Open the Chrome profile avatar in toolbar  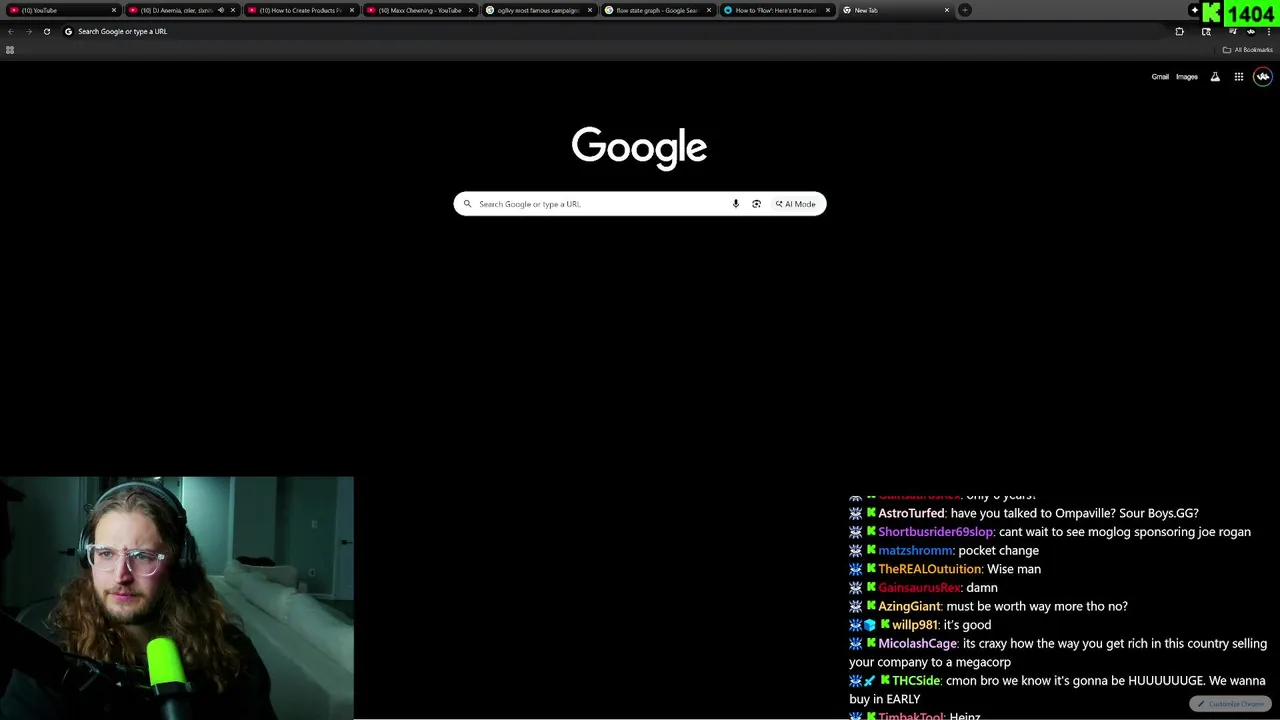pos(1251,31)
